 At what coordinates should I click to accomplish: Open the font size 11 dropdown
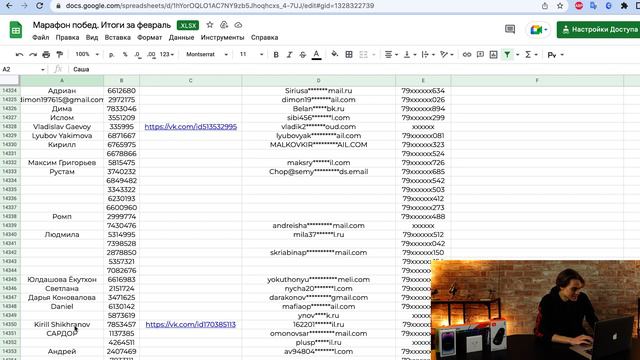click(x=251, y=54)
